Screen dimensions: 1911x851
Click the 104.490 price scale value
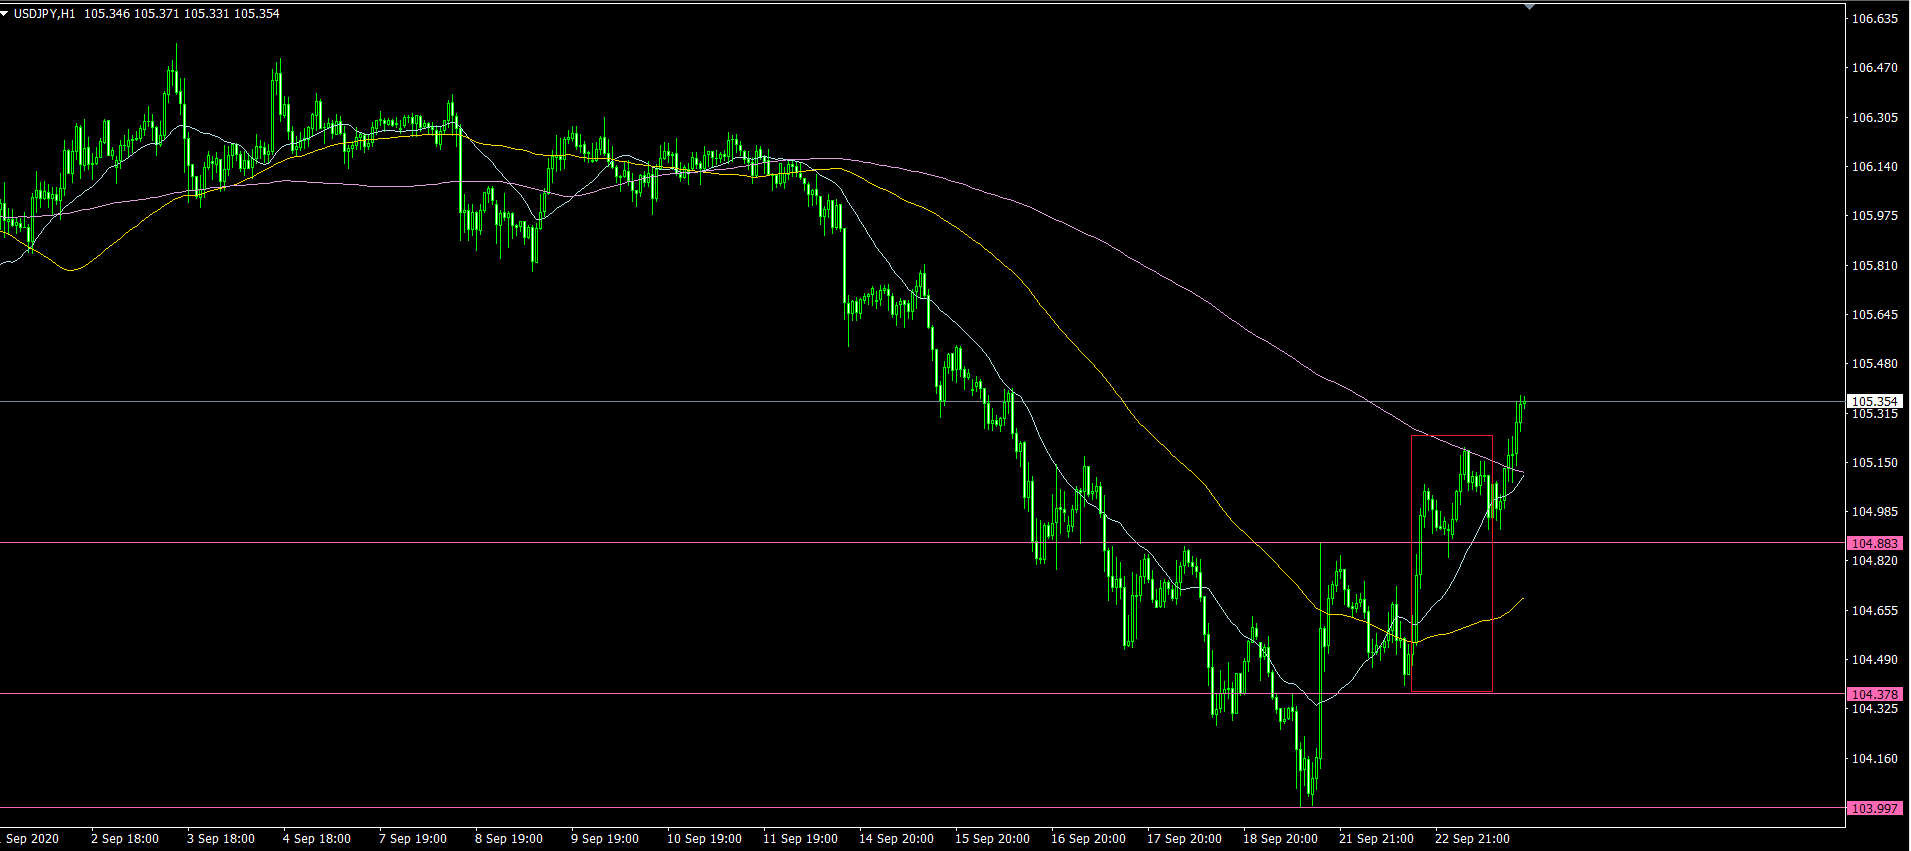(1874, 660)
